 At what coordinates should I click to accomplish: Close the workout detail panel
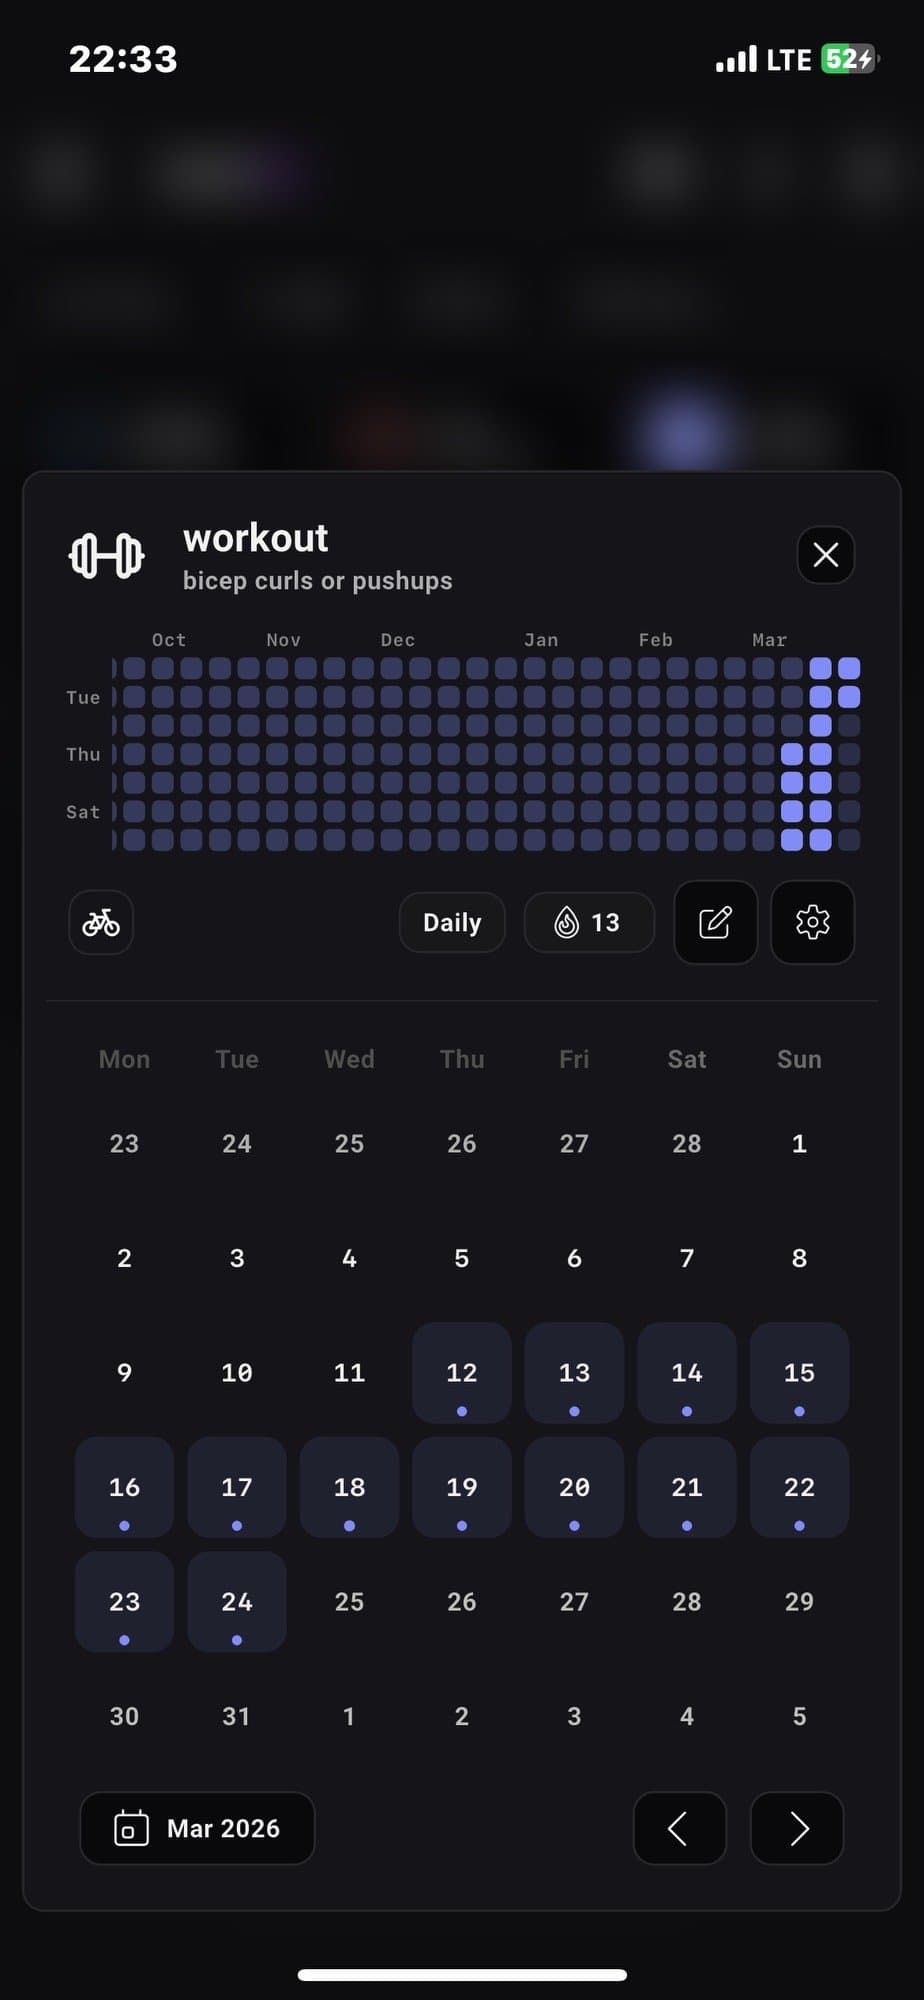(825, 555)
